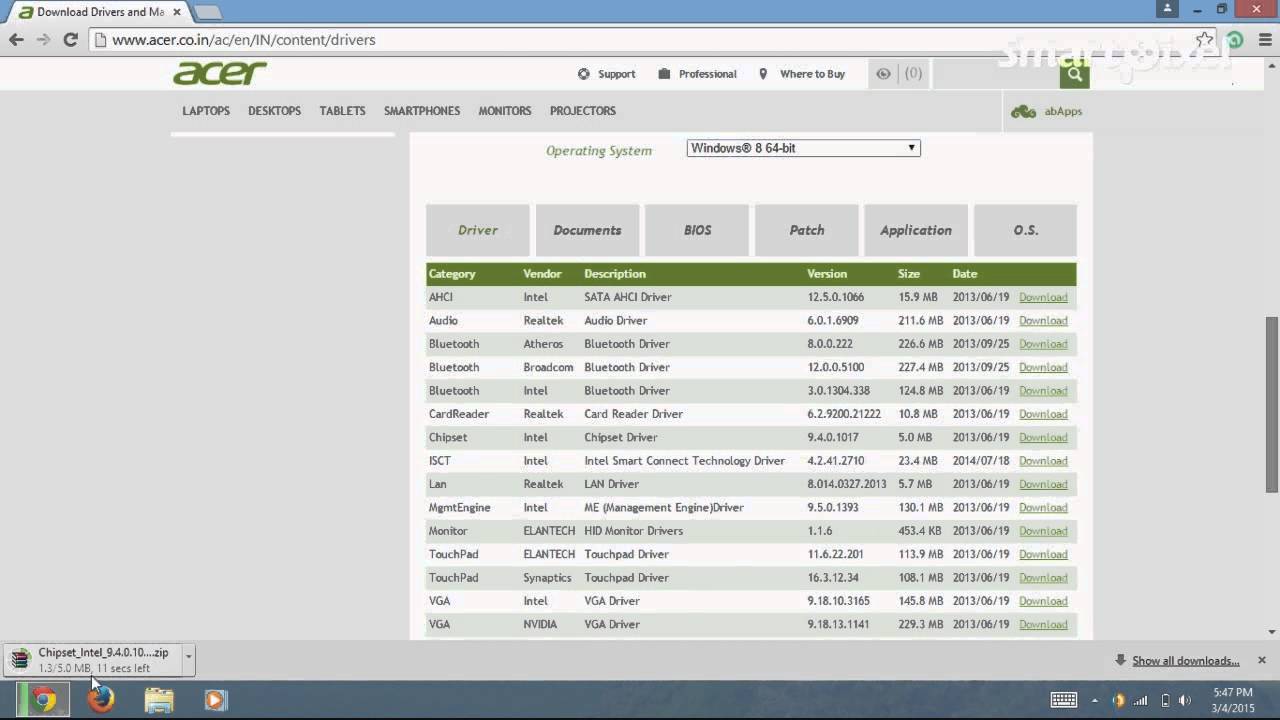Click Show all downloads link
Screen dimensions: 1280x720
click(1185, 661)
